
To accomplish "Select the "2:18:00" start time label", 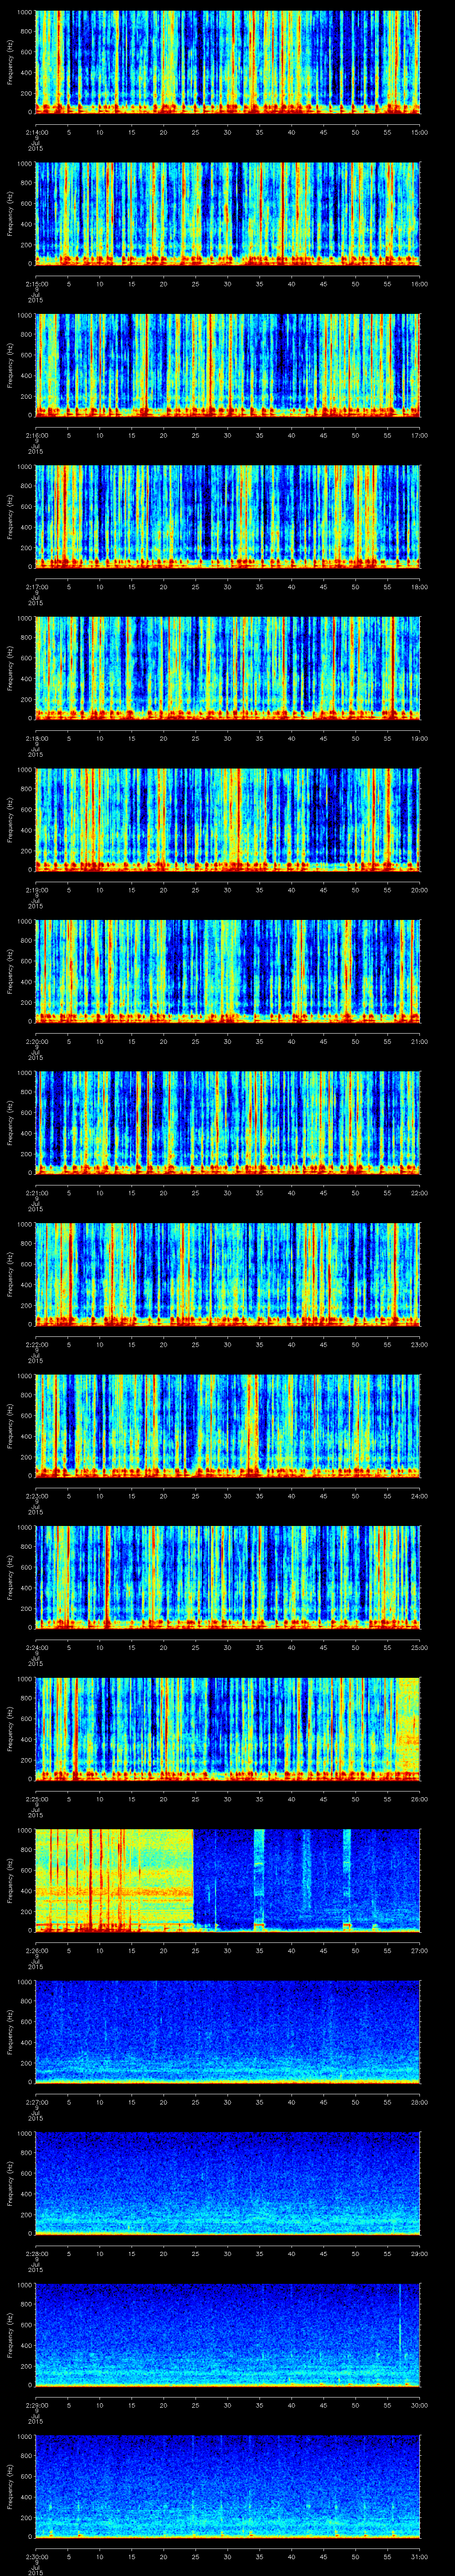I will coord(36,738).
